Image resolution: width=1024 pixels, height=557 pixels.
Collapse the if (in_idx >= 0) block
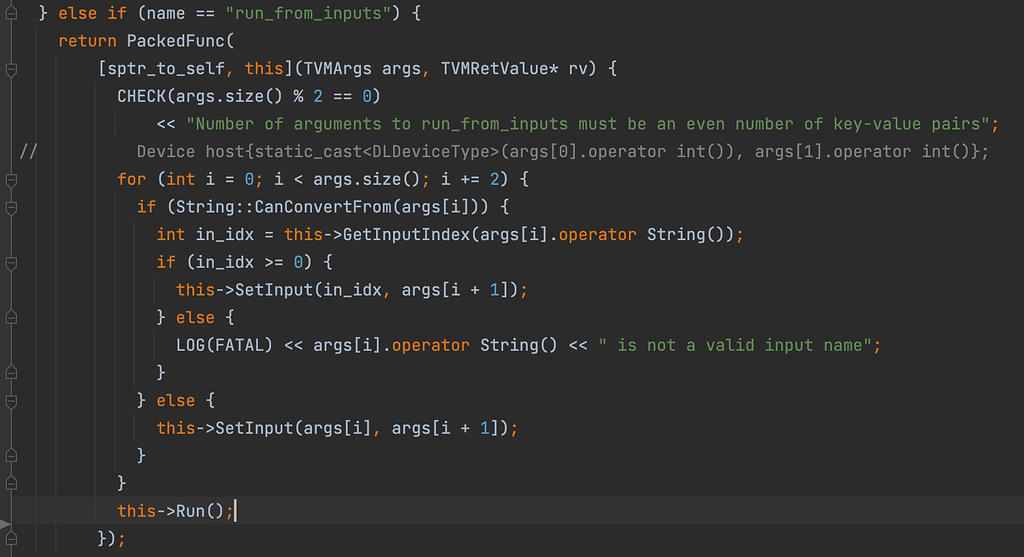pos(11,263)
